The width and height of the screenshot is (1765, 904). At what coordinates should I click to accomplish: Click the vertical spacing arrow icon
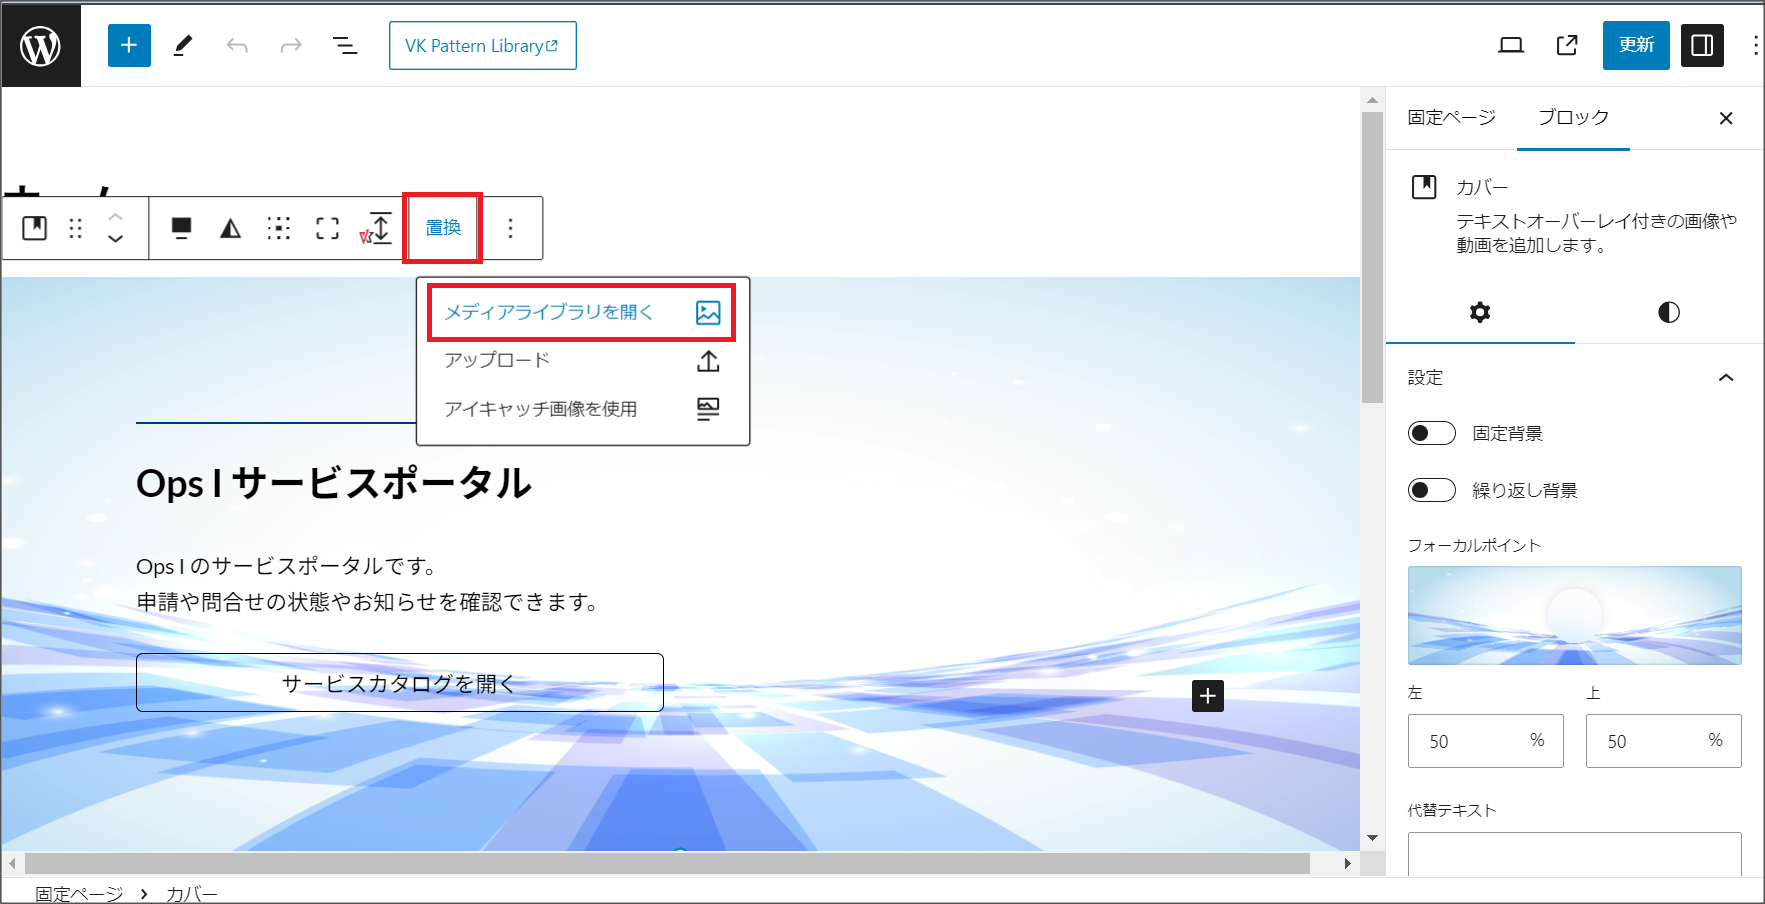pyautogui.click(x=377, y=228)
